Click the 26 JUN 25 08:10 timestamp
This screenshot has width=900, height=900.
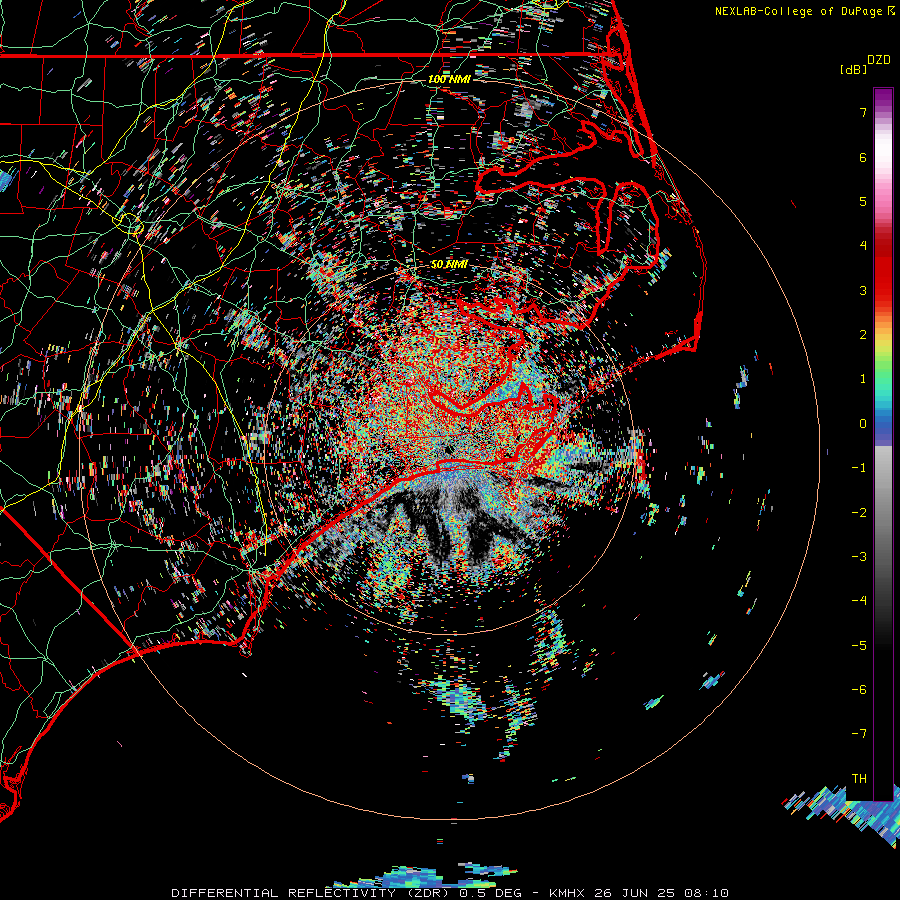tap(660, 893)
